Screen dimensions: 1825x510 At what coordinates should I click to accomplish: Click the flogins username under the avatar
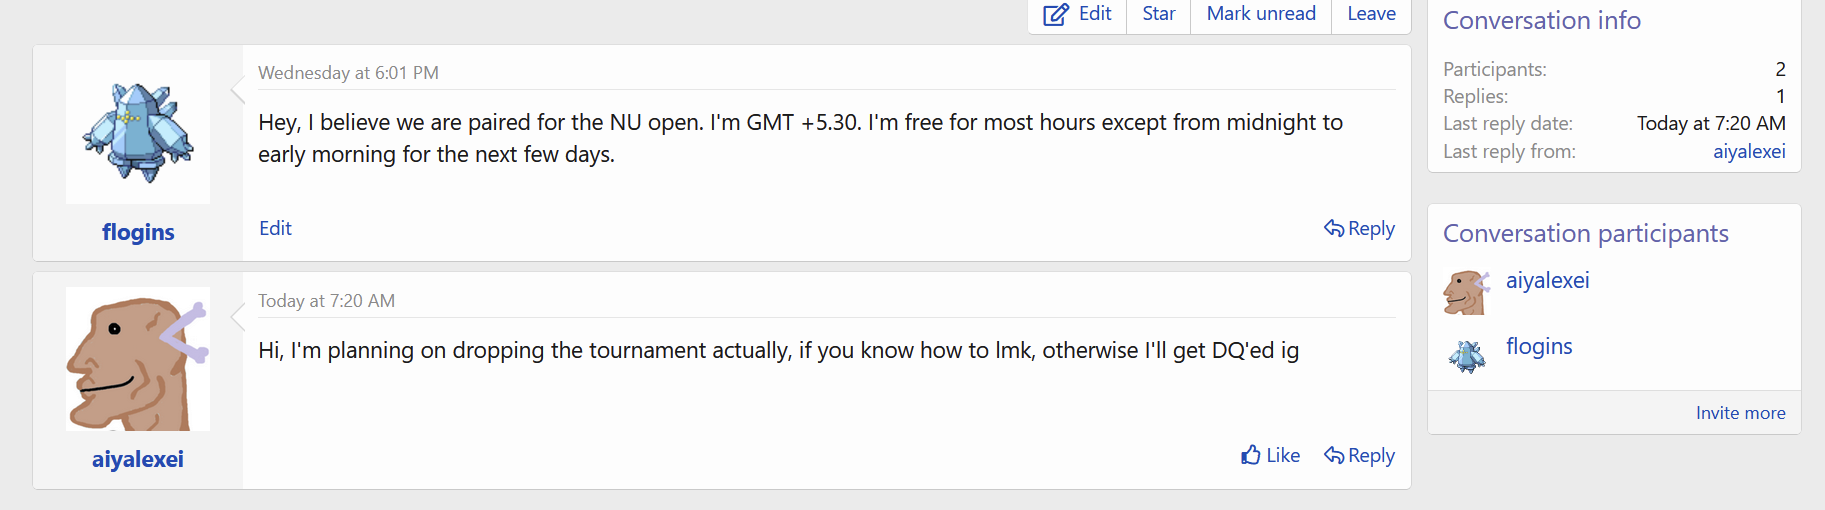point(138,232)
